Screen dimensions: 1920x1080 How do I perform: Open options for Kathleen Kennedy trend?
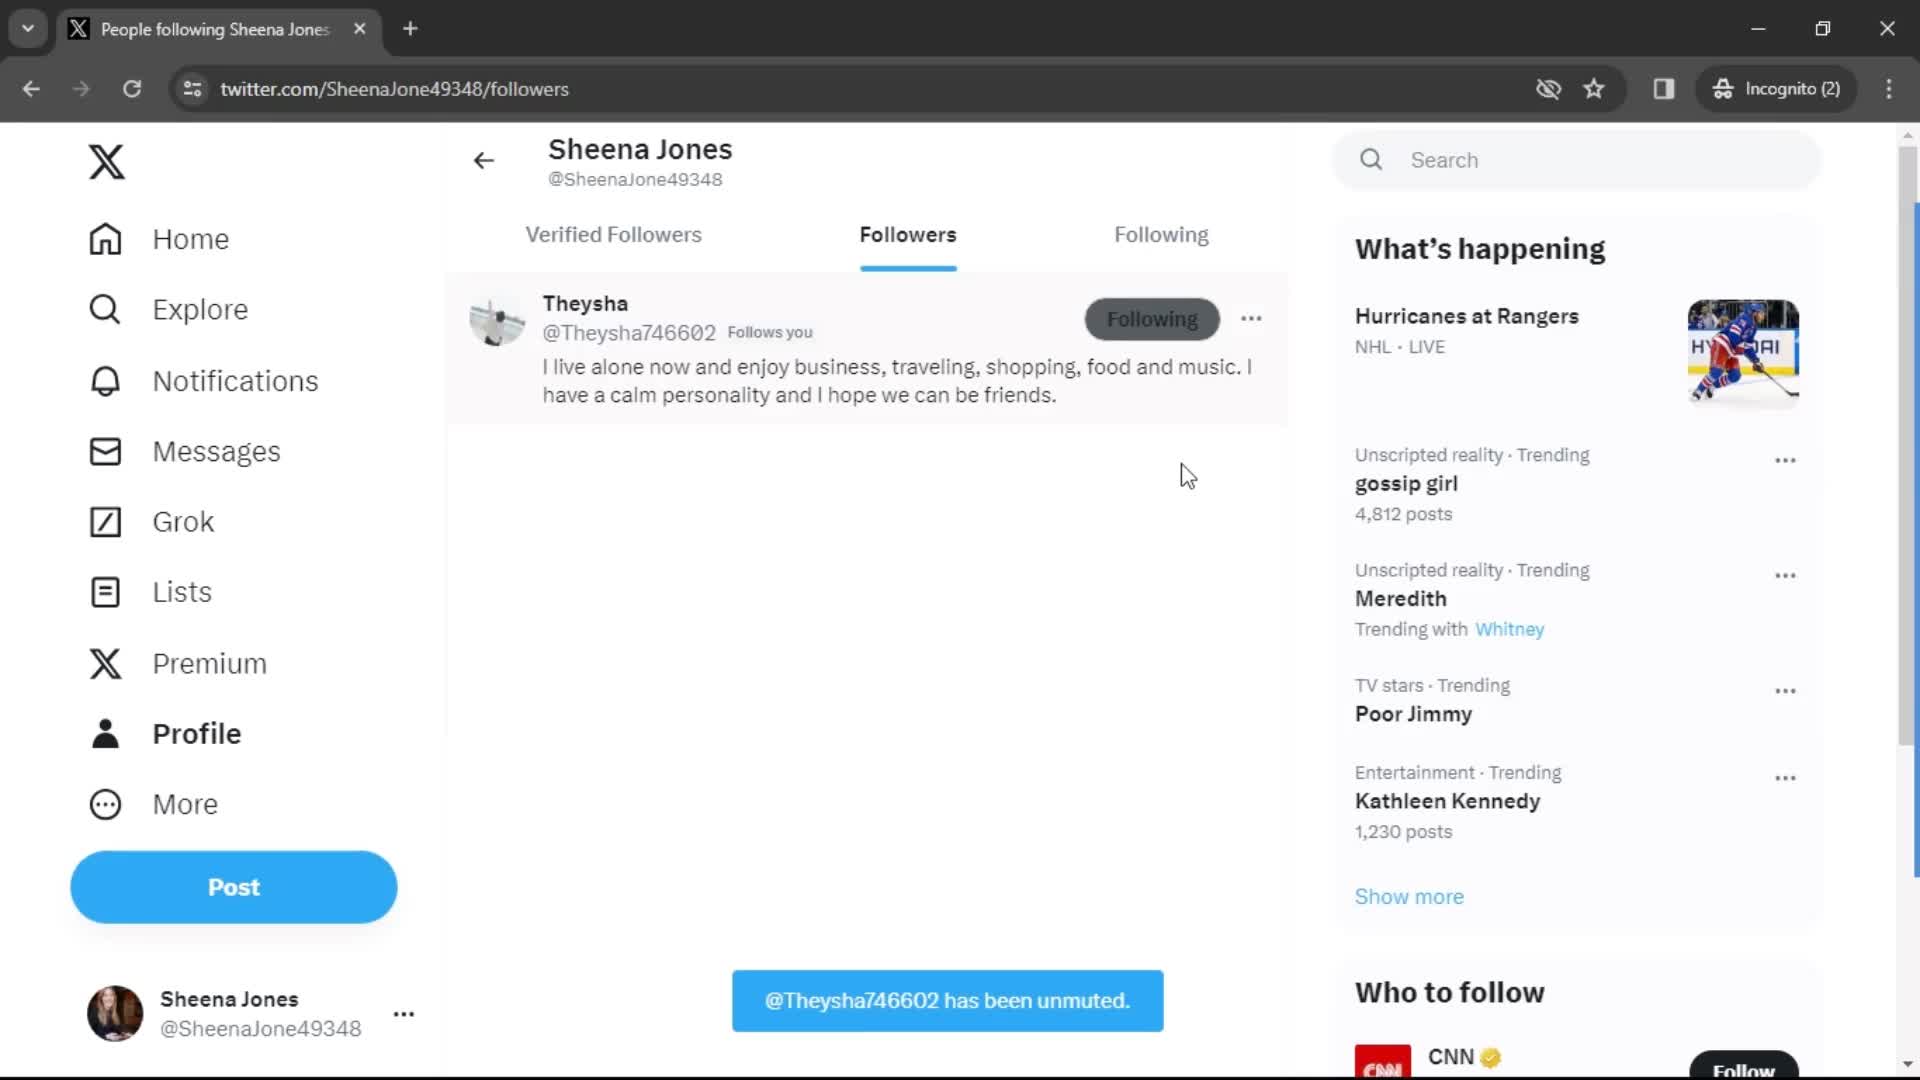pos(1785,778)
